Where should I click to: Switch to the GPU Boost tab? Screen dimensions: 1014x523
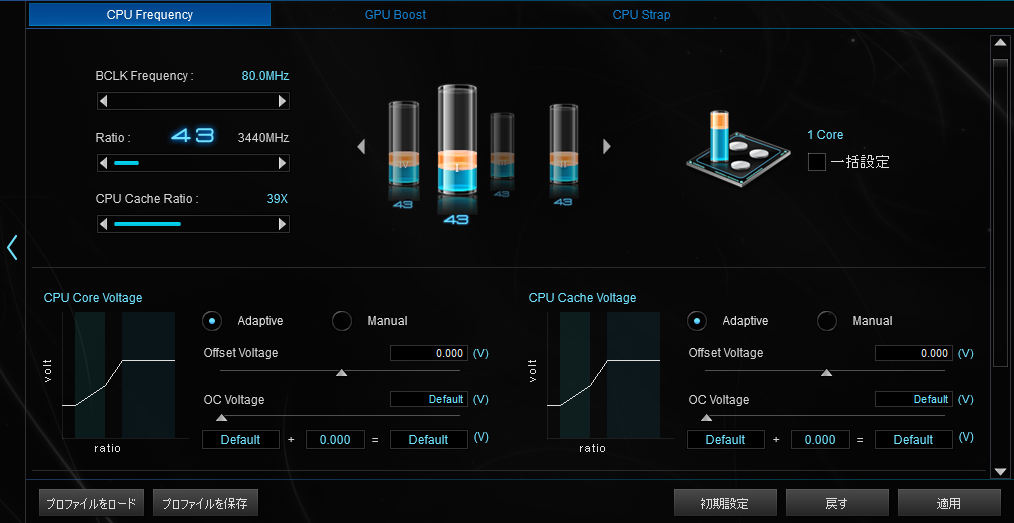coord(395,14)
